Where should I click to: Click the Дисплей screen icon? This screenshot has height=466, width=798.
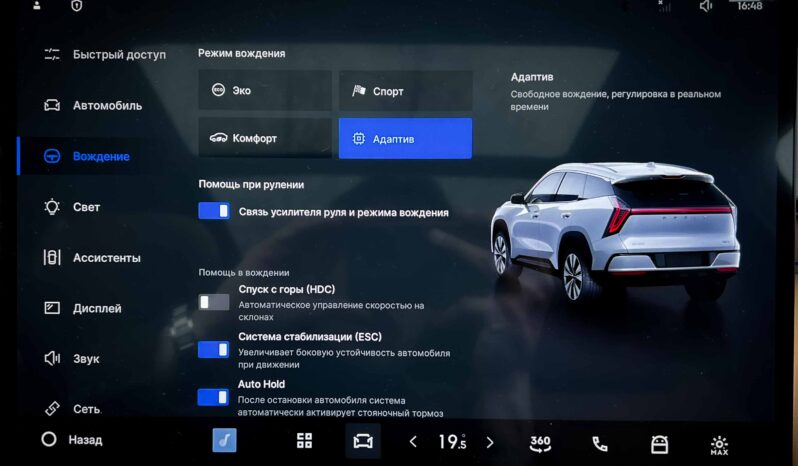coord(52,308)
